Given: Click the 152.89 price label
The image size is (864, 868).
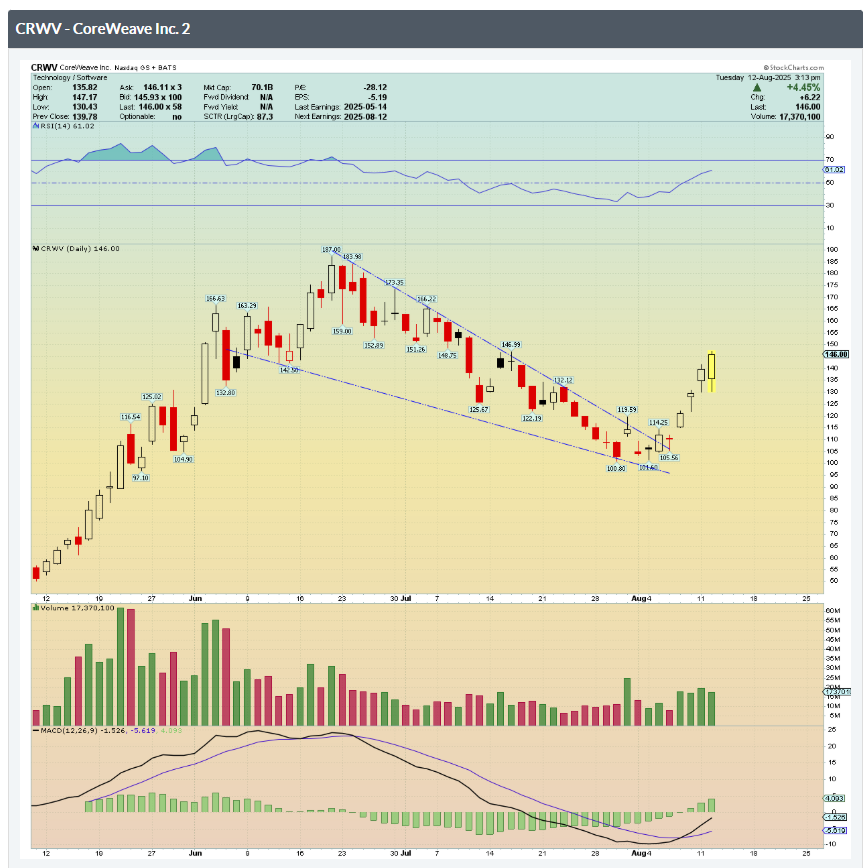Looking at the screenshot, I should click(x=373, y=345).
